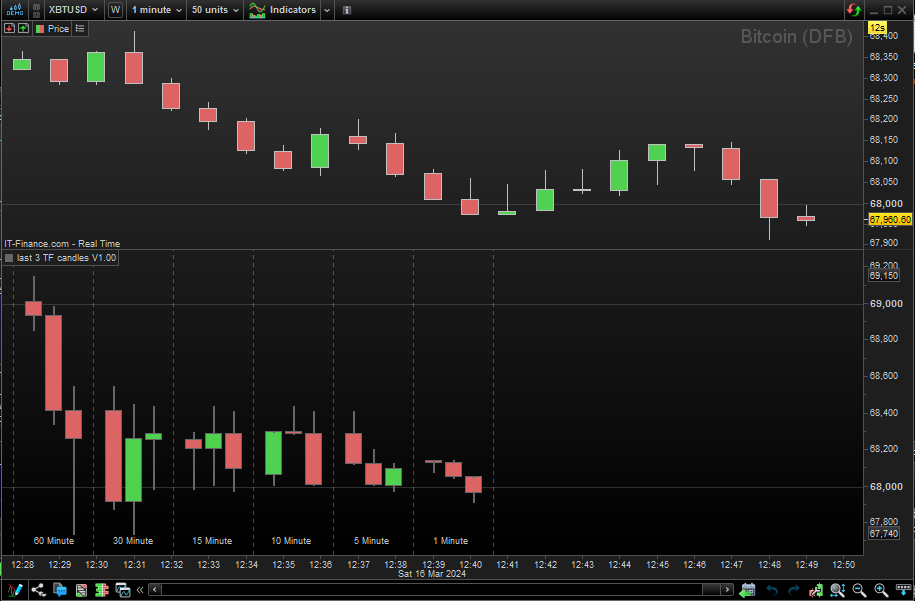The height and width of the screenshot is (601, 915).
Task: Click the information icon in top toolbar
Action: [347, 10]
